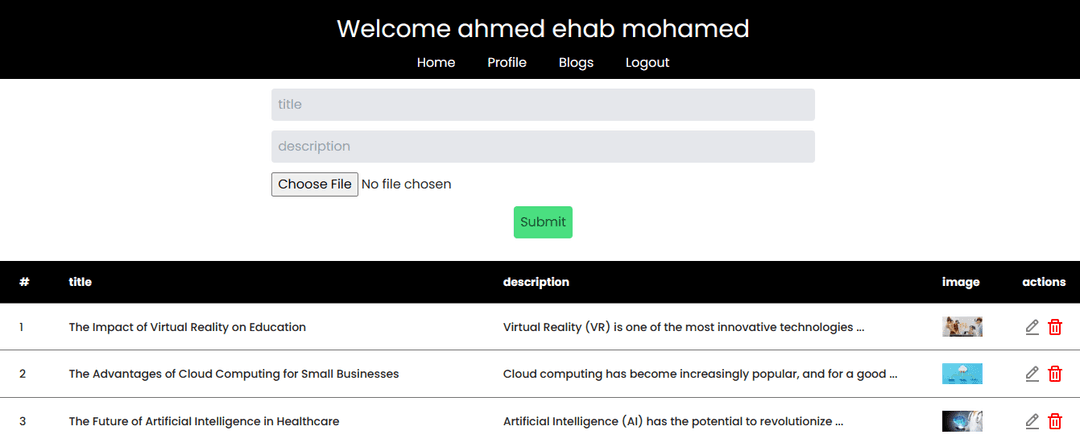
Task: Open the Home navigation link
Action: [x=436, y=62]
